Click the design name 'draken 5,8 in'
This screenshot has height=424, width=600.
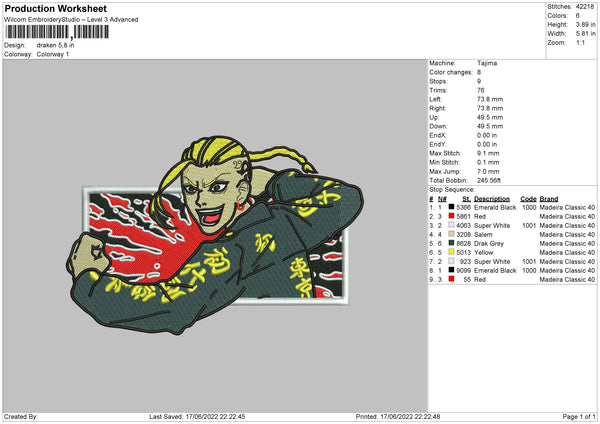pyautogui.click(x=55, y=45)
